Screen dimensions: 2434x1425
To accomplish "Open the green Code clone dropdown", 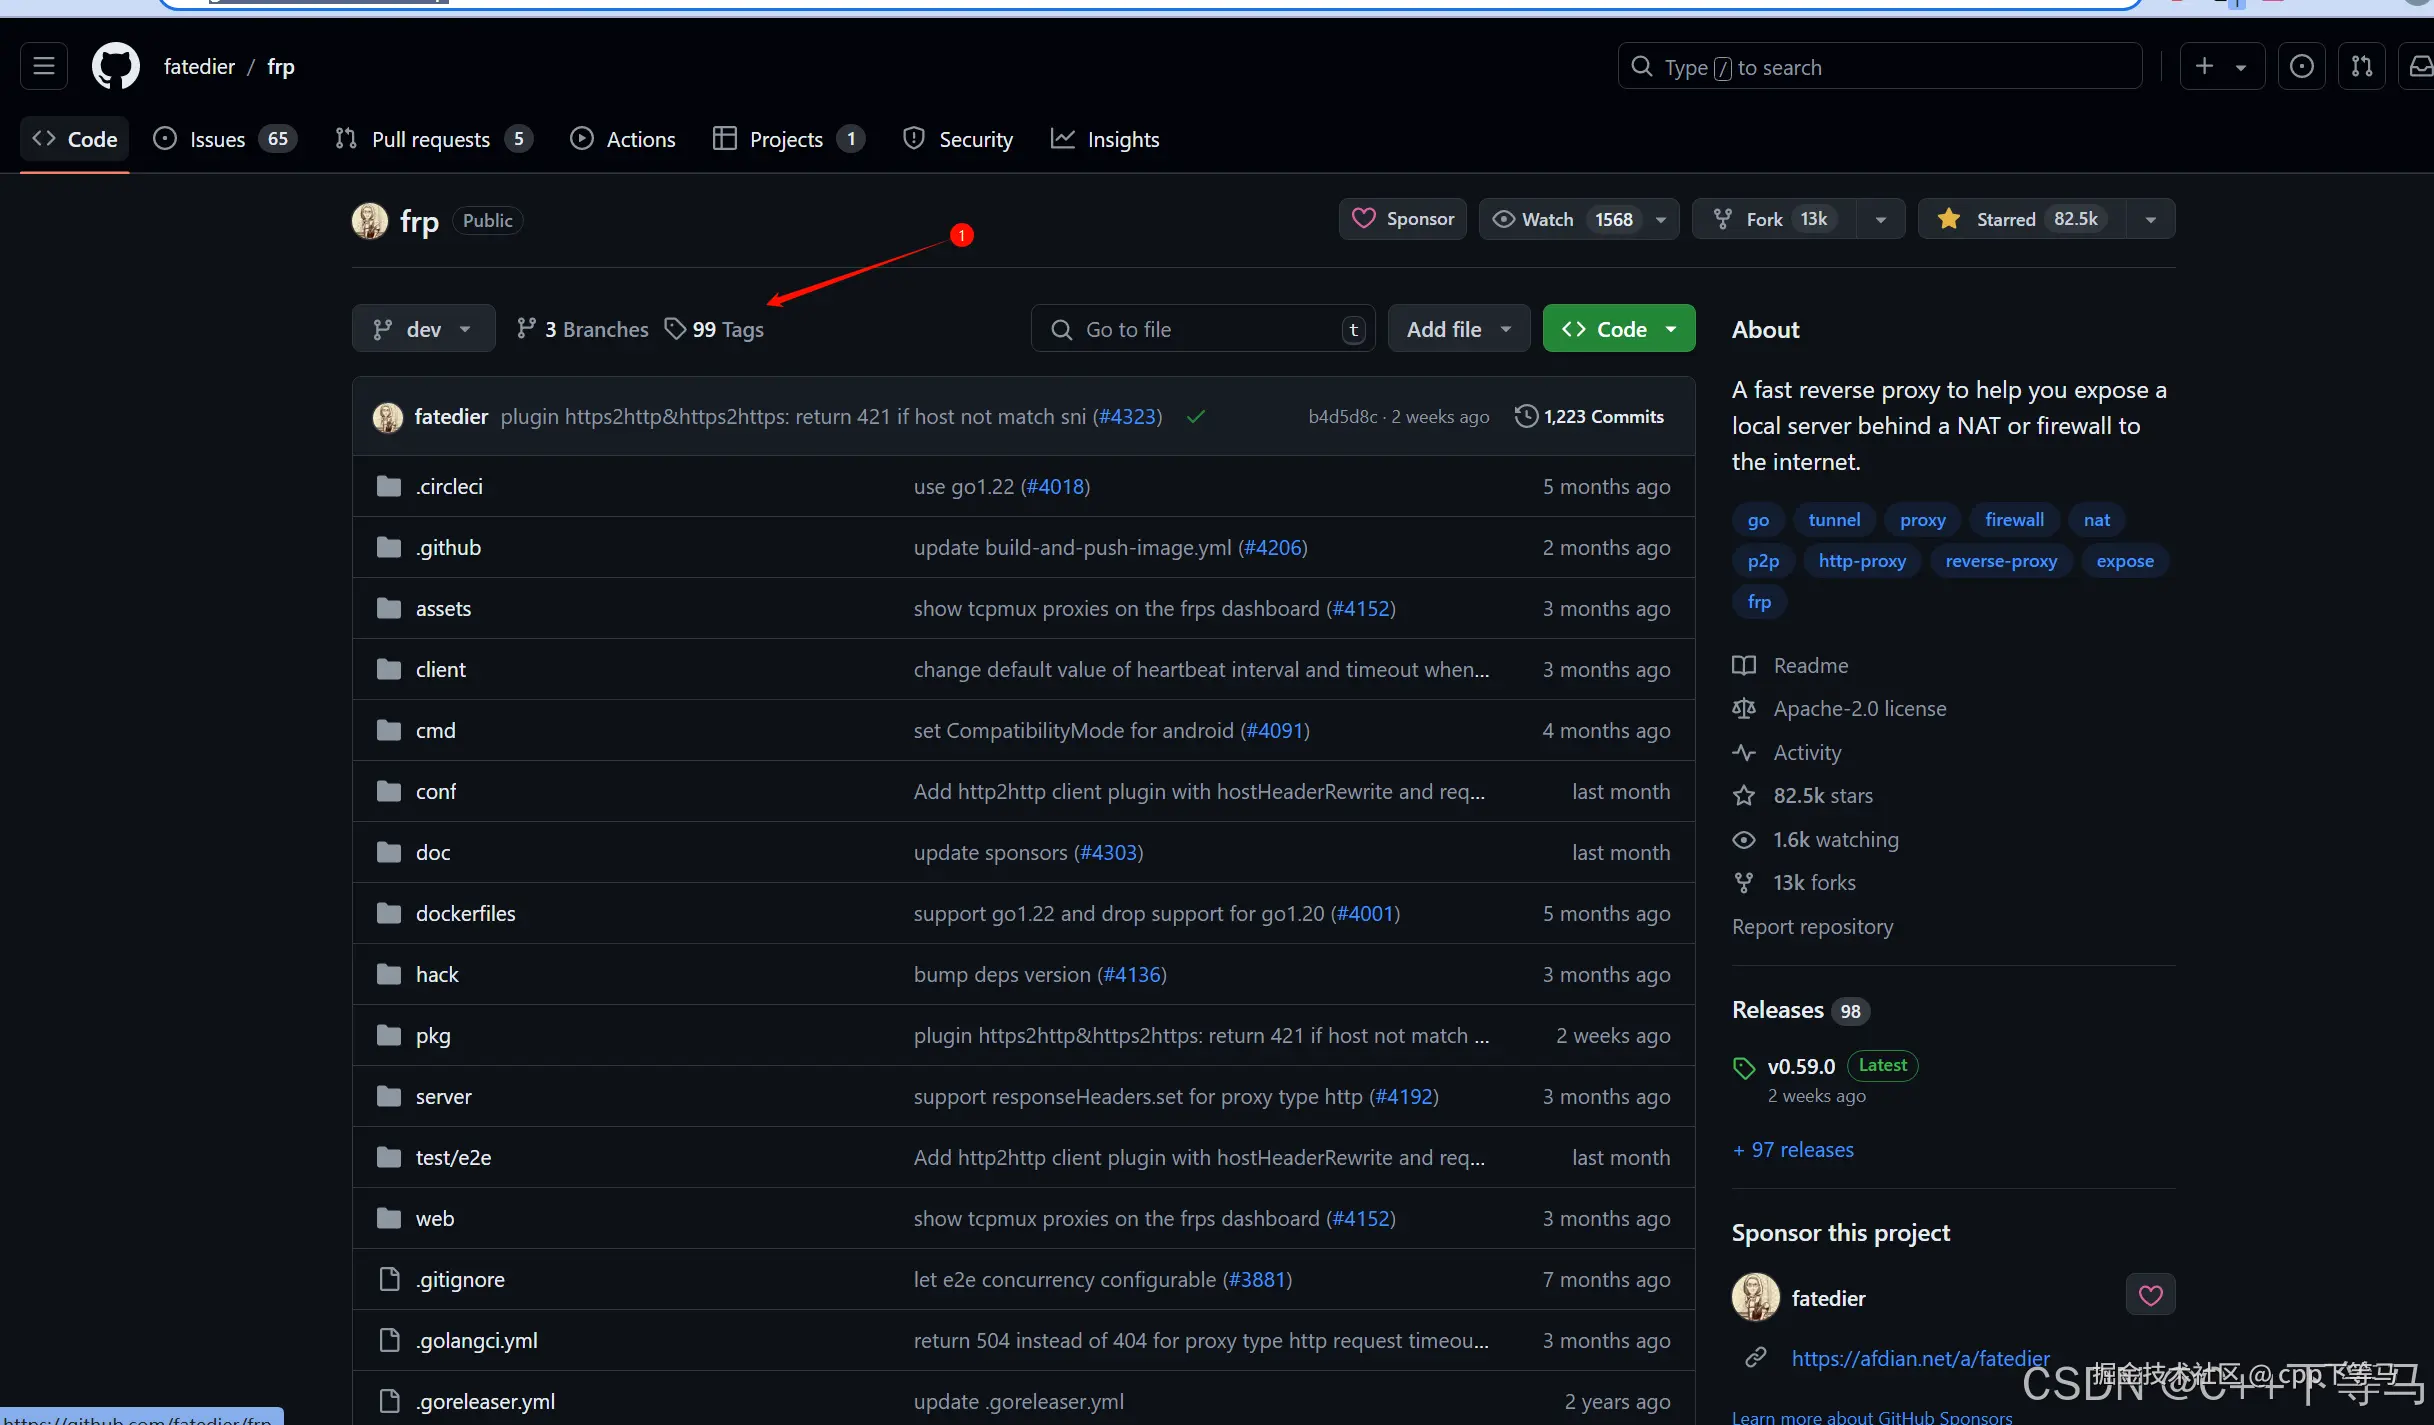I will pos(1619,329).
